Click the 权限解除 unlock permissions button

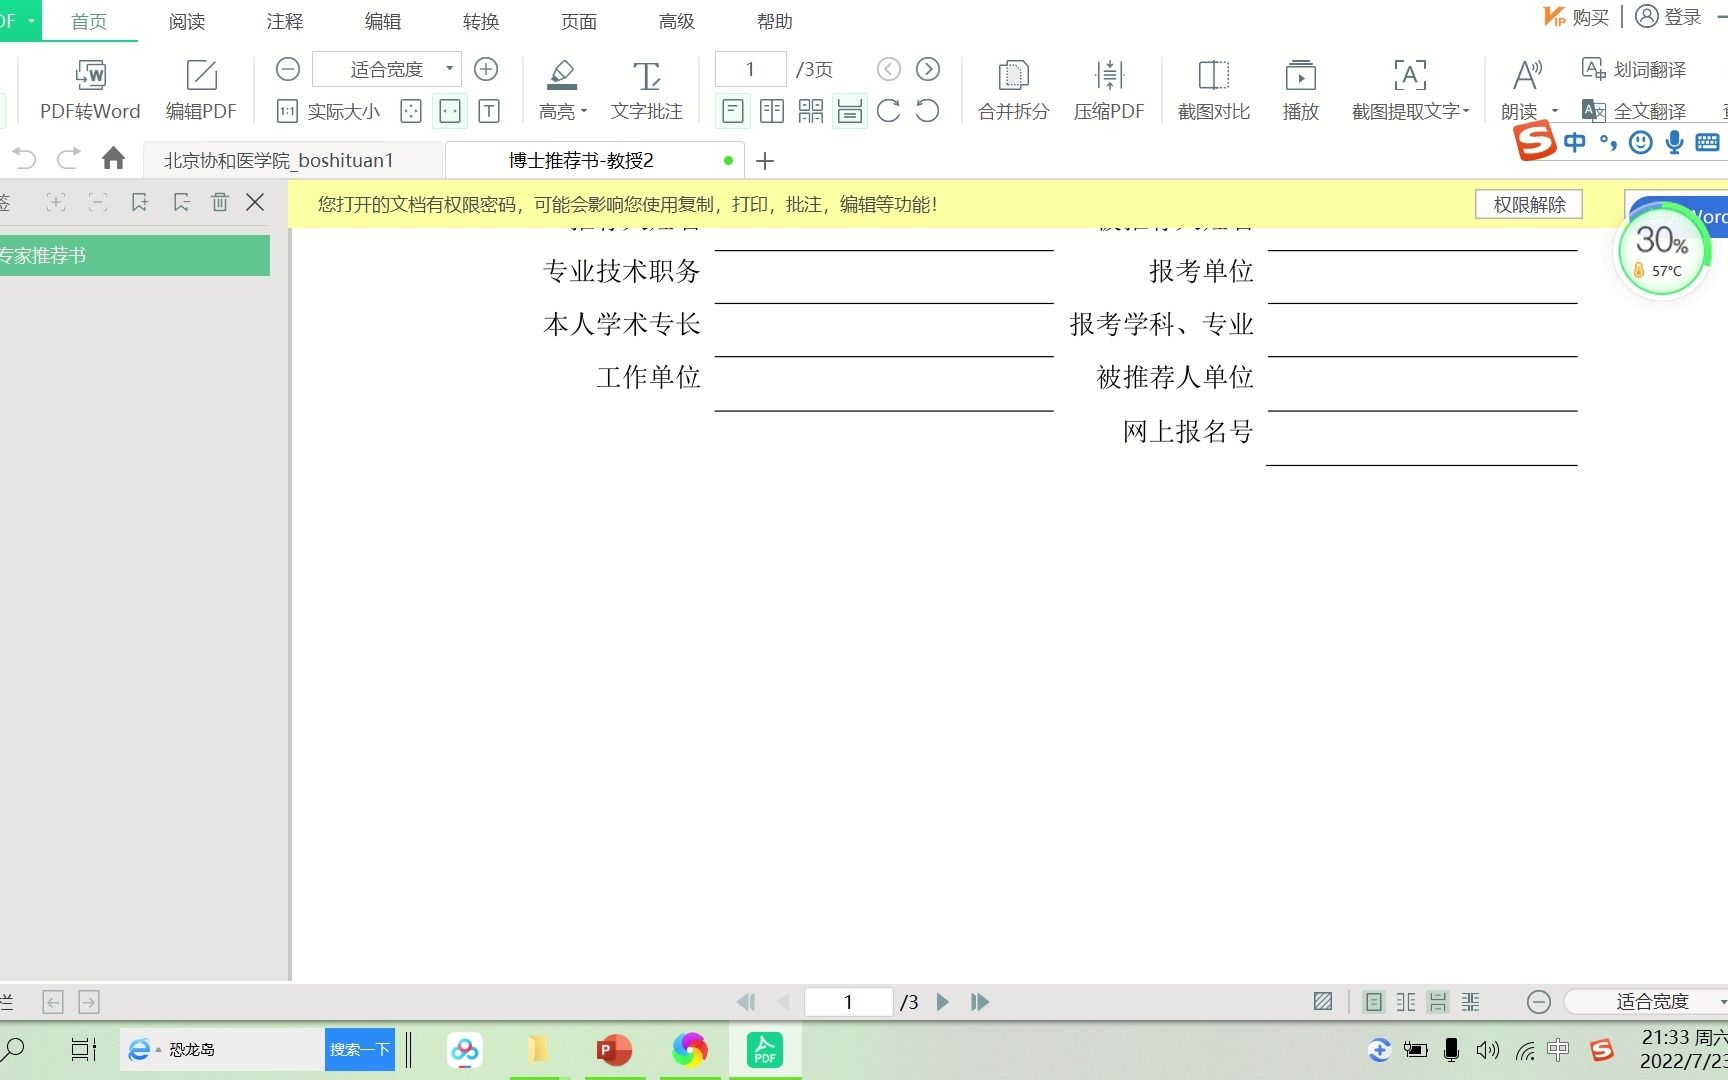[x=1528, y=204]
